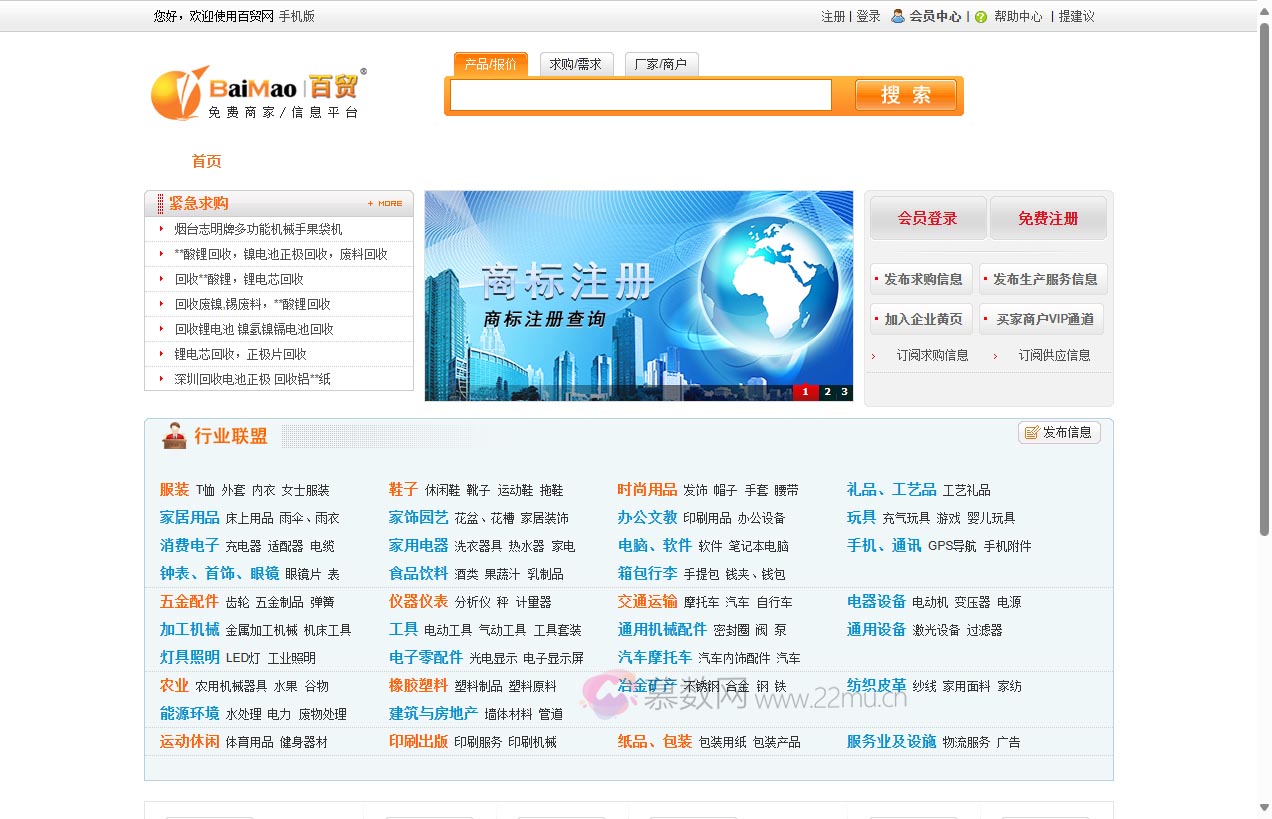This screenshot has width=1272, height=819.
Task: Open the 紧急求购 MORE link
Action: [385, 203]
